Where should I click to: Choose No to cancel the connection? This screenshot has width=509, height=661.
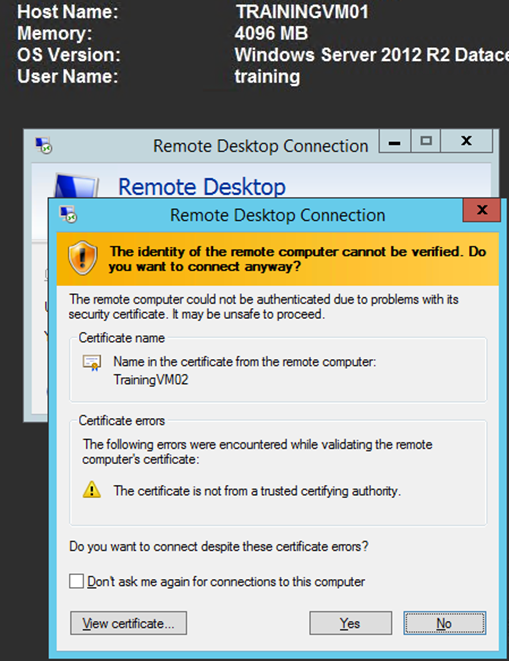point(444,623)
